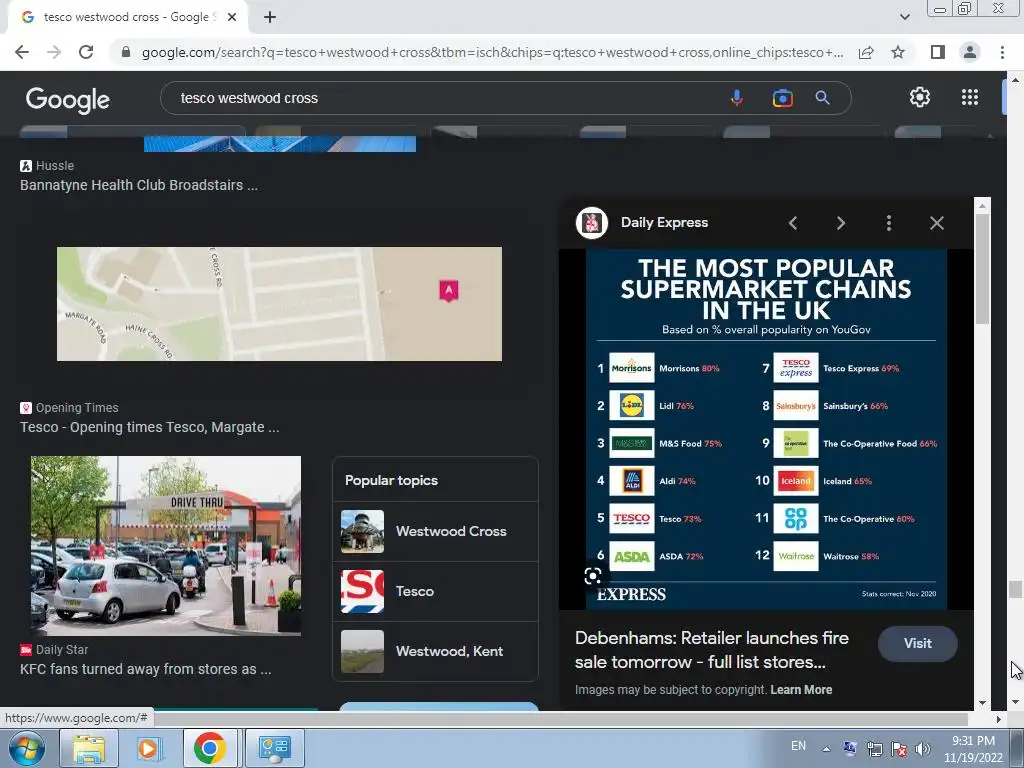Select Westwood Cross popular topic
The height and width of the screenshot is (768, 1024).
coord(435,532)
